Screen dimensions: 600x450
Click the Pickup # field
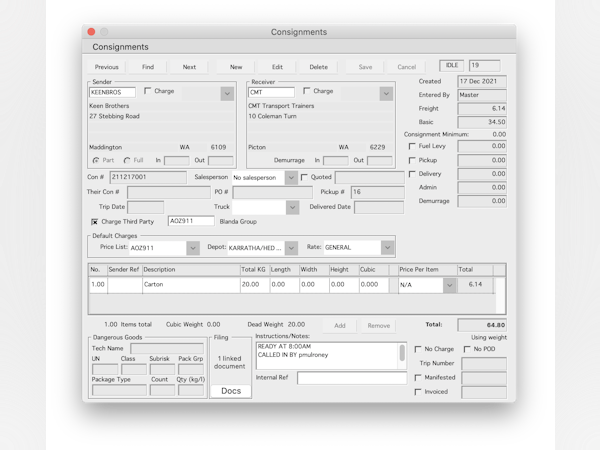pos(378,192)
